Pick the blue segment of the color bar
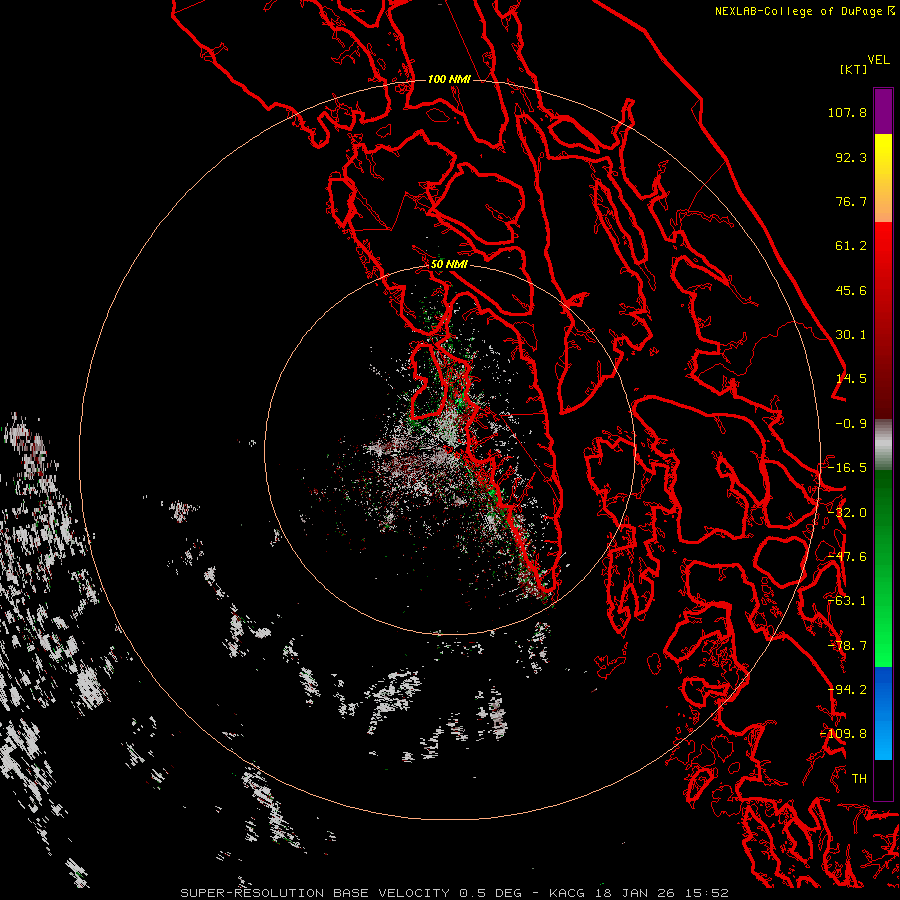Image resolution: width=900 pixels, height=900 pixels. pos(883,713)
